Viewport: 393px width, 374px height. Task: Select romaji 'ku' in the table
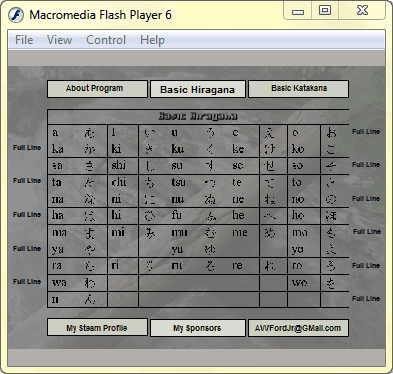pyautogui.click(x=178, y=149)
